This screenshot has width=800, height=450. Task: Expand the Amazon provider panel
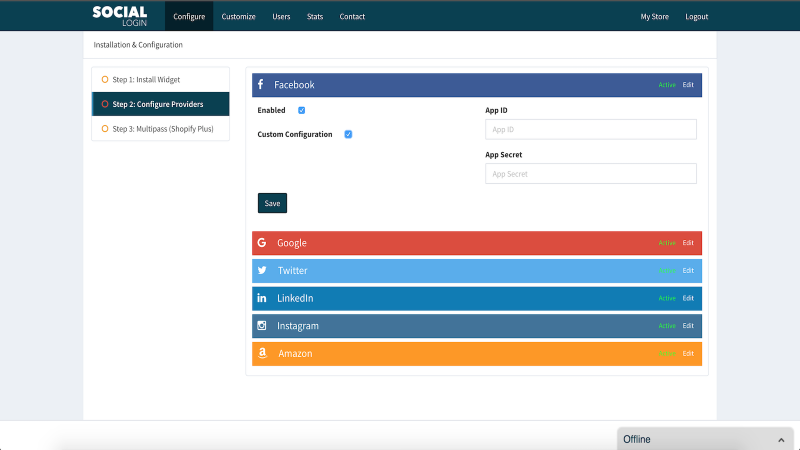pos(477,353)
